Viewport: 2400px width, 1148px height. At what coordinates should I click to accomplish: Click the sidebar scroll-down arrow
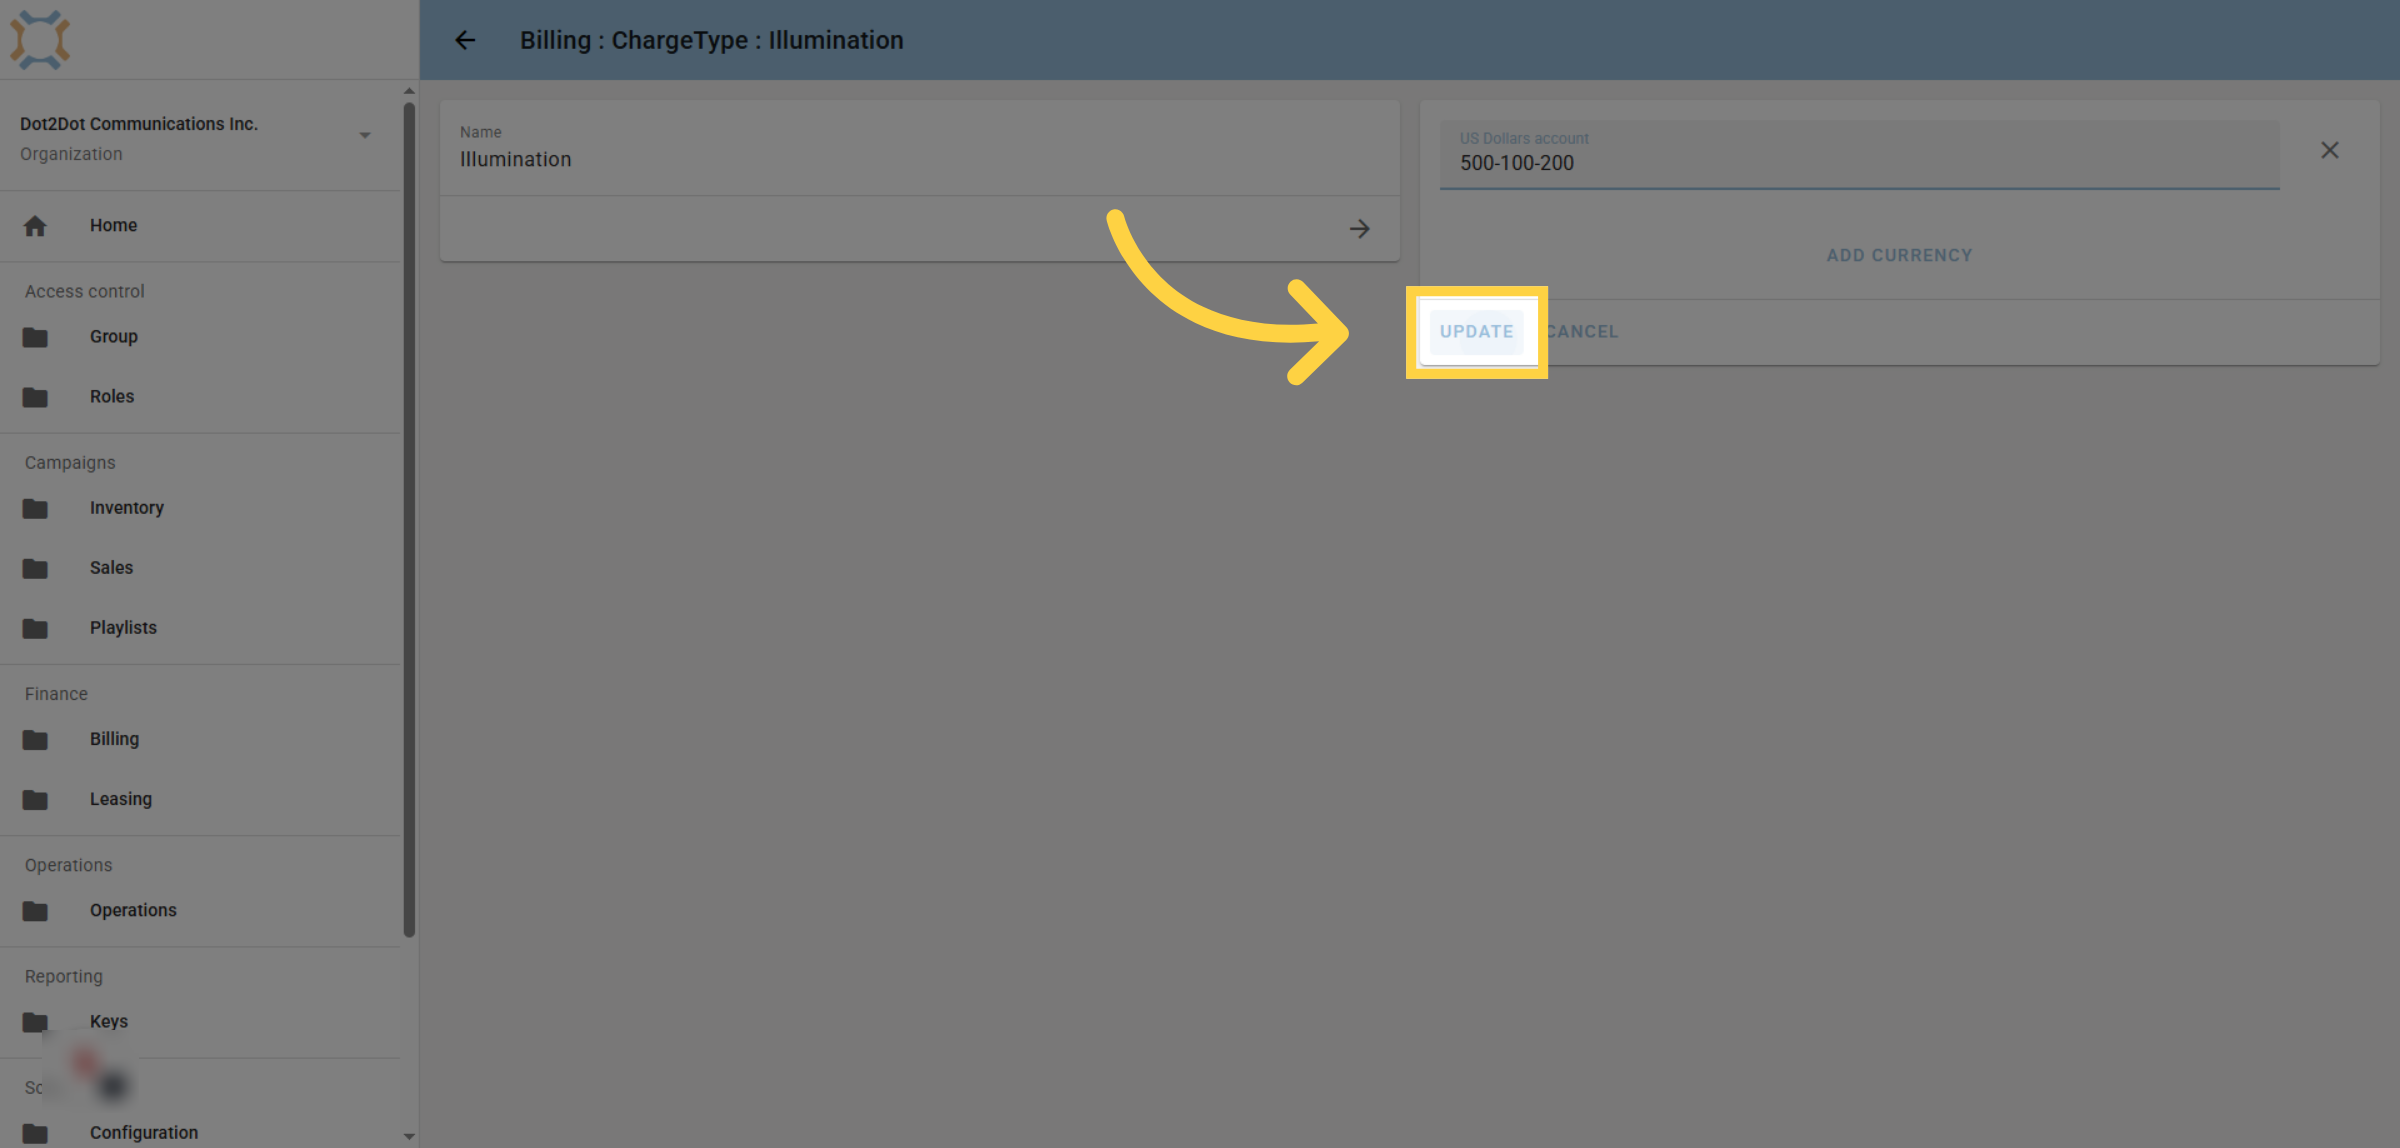pos(409,1136)
